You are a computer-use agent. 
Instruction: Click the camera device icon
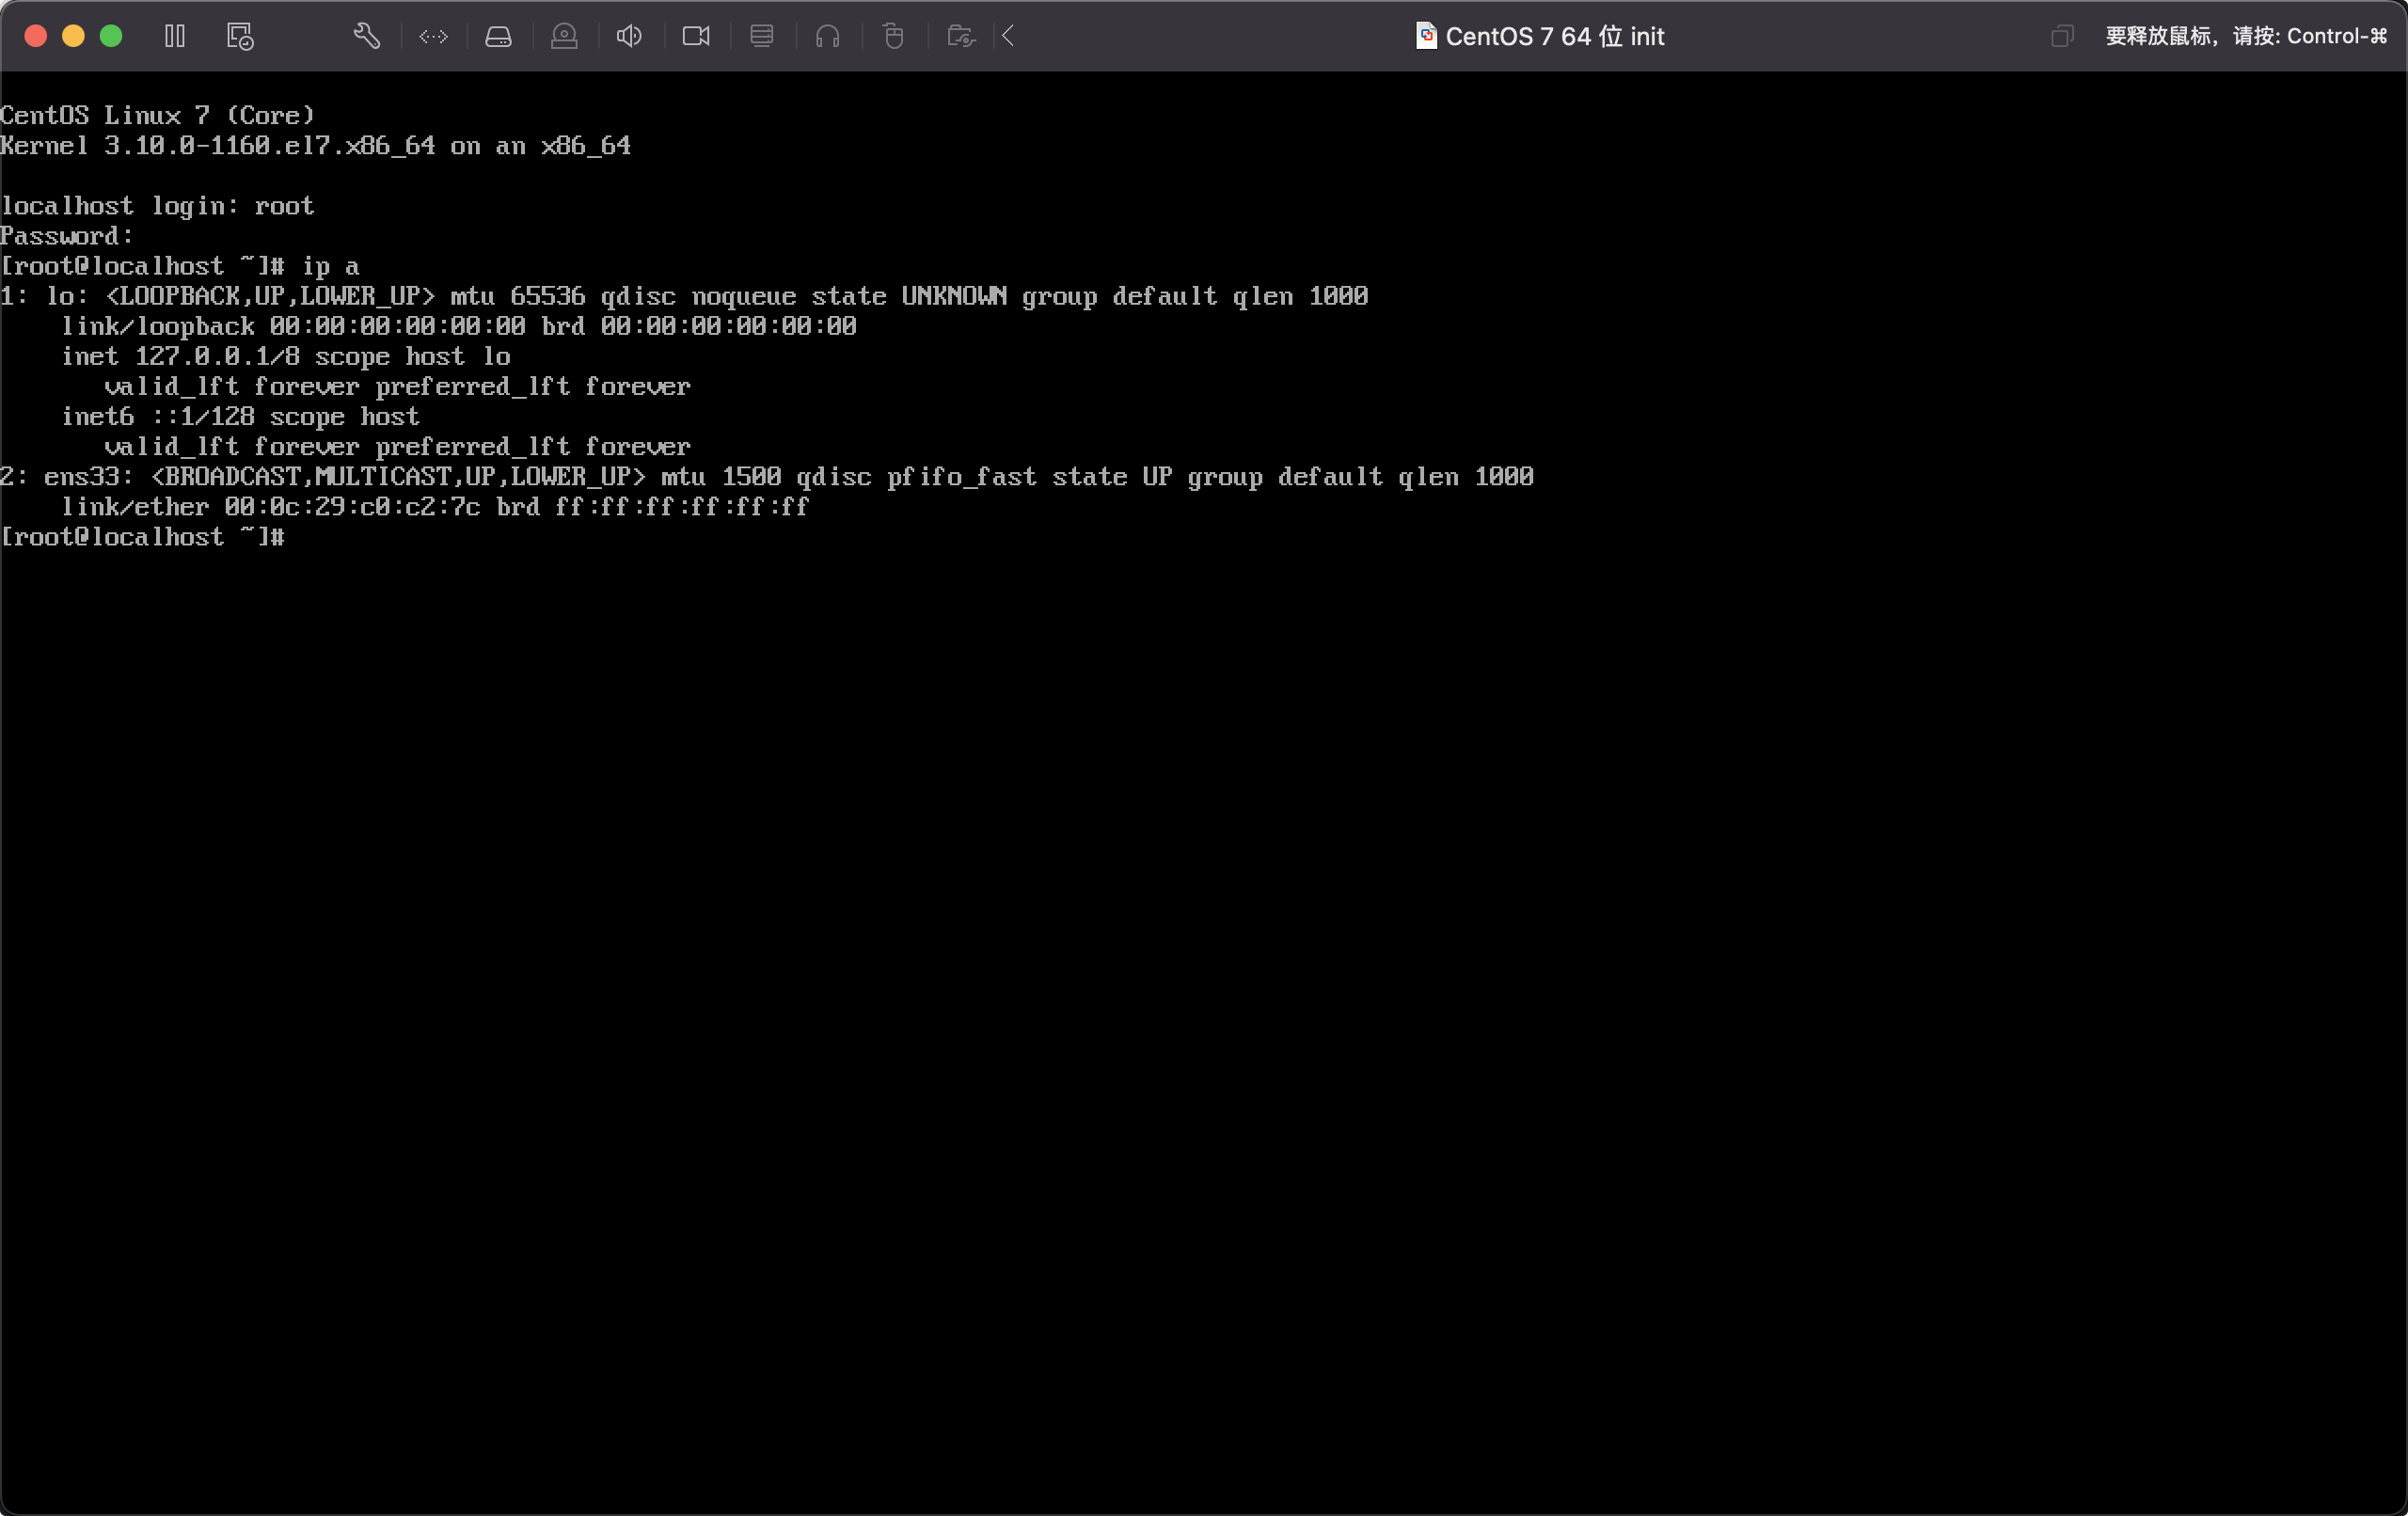(696, 36)
